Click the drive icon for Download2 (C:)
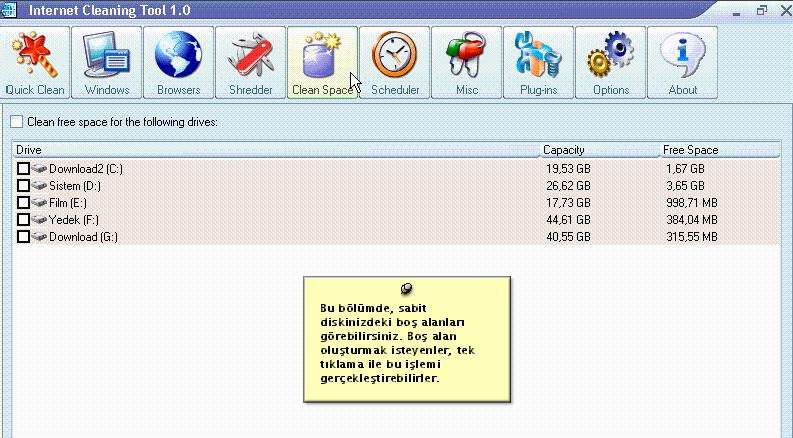The width and height of the screenshot is (793, 438). pyautogui.click(x=39, y=168)
